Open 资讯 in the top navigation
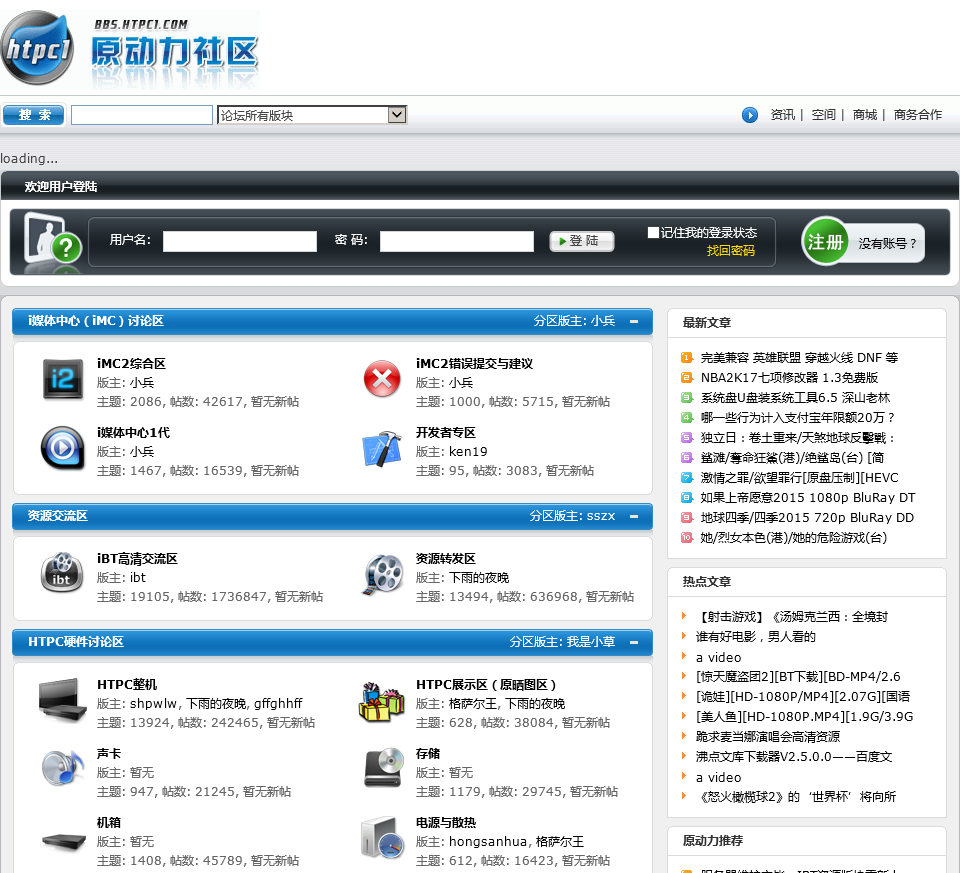The image size is (960, 873). click(x=782, y=114)
